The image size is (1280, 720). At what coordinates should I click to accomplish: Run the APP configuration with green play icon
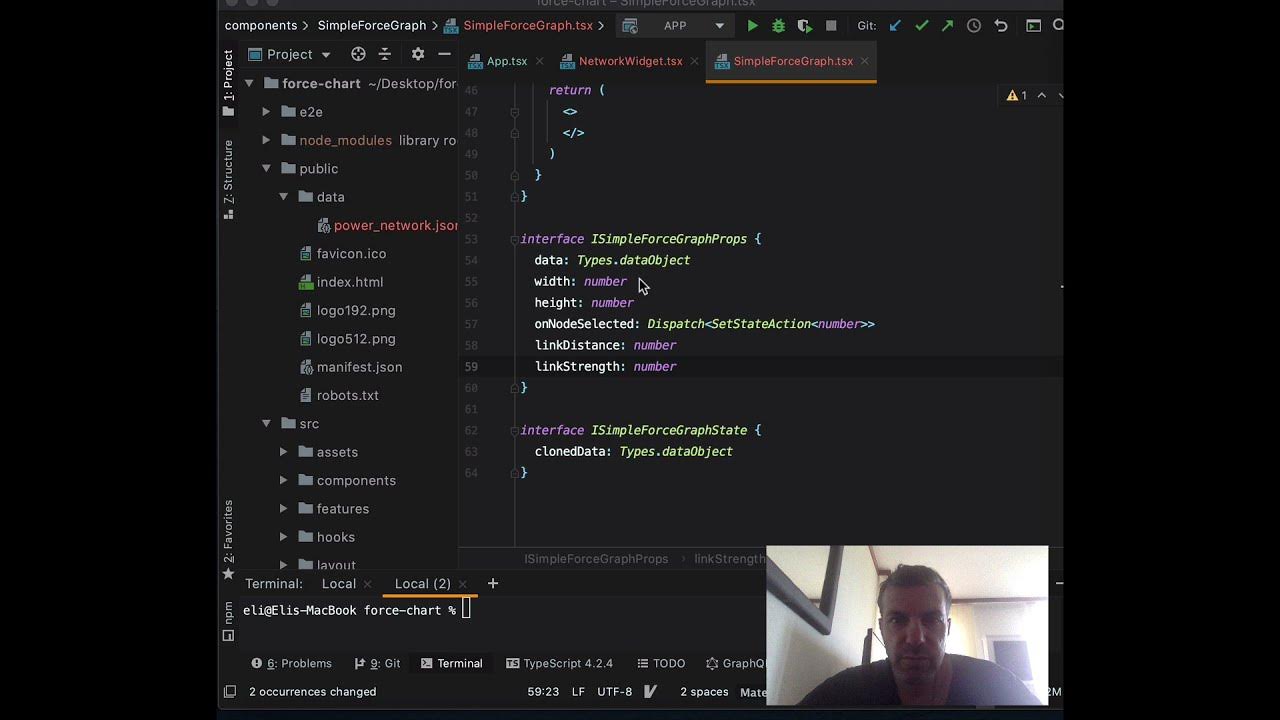point(752,26)
